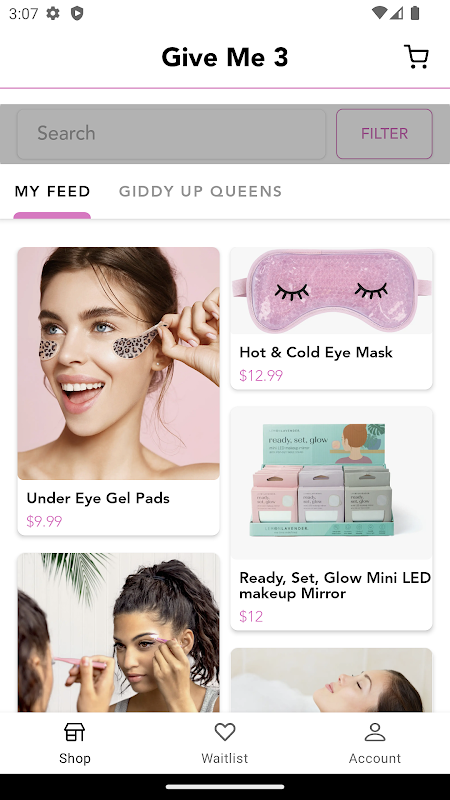
Task: Tap the Wi-Fi signal icon
Action: pyautogui.click(x=379, y=13)
